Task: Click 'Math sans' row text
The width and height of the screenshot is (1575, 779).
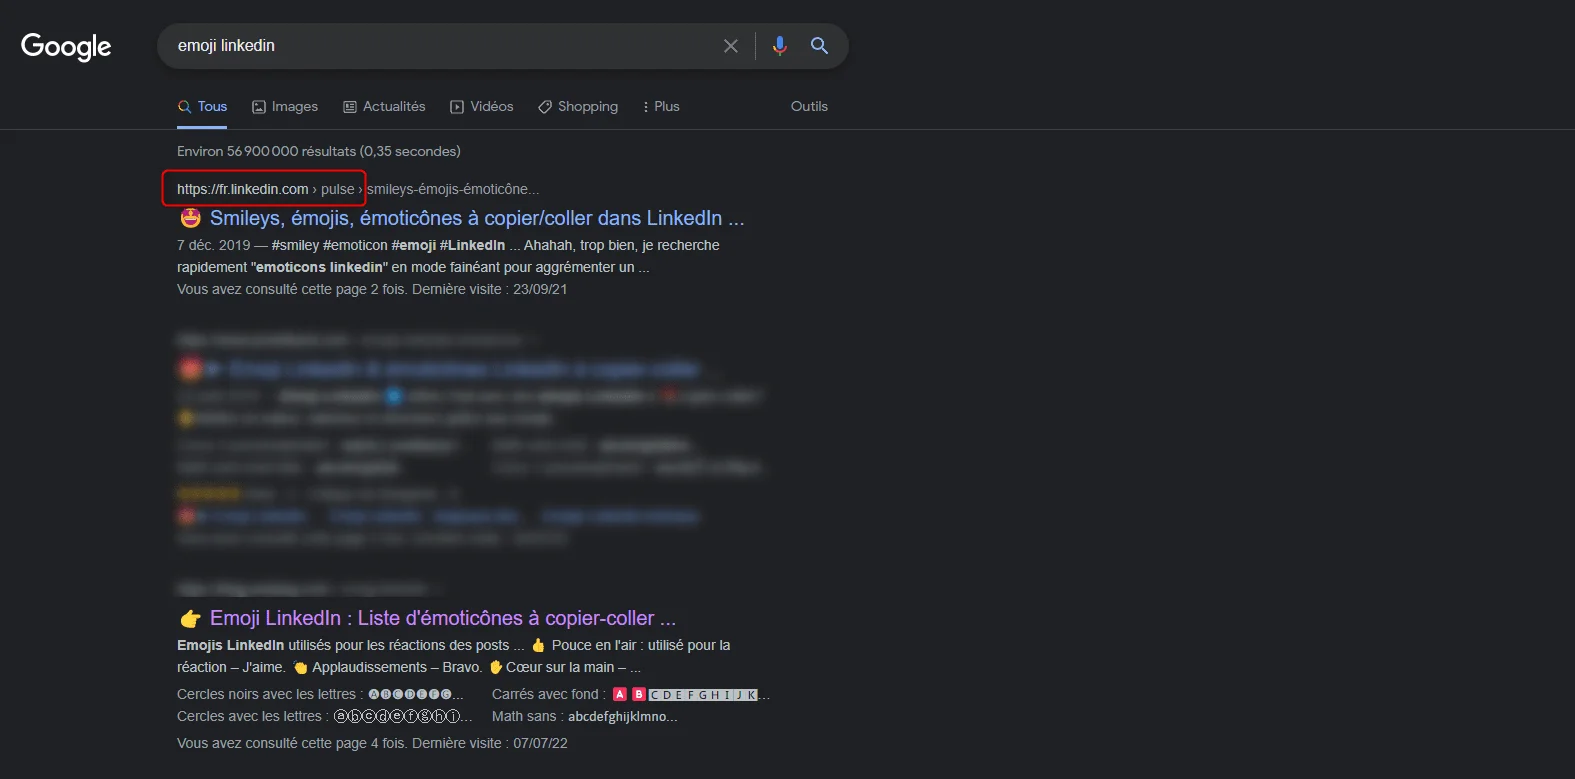Action: click(585, 716)
